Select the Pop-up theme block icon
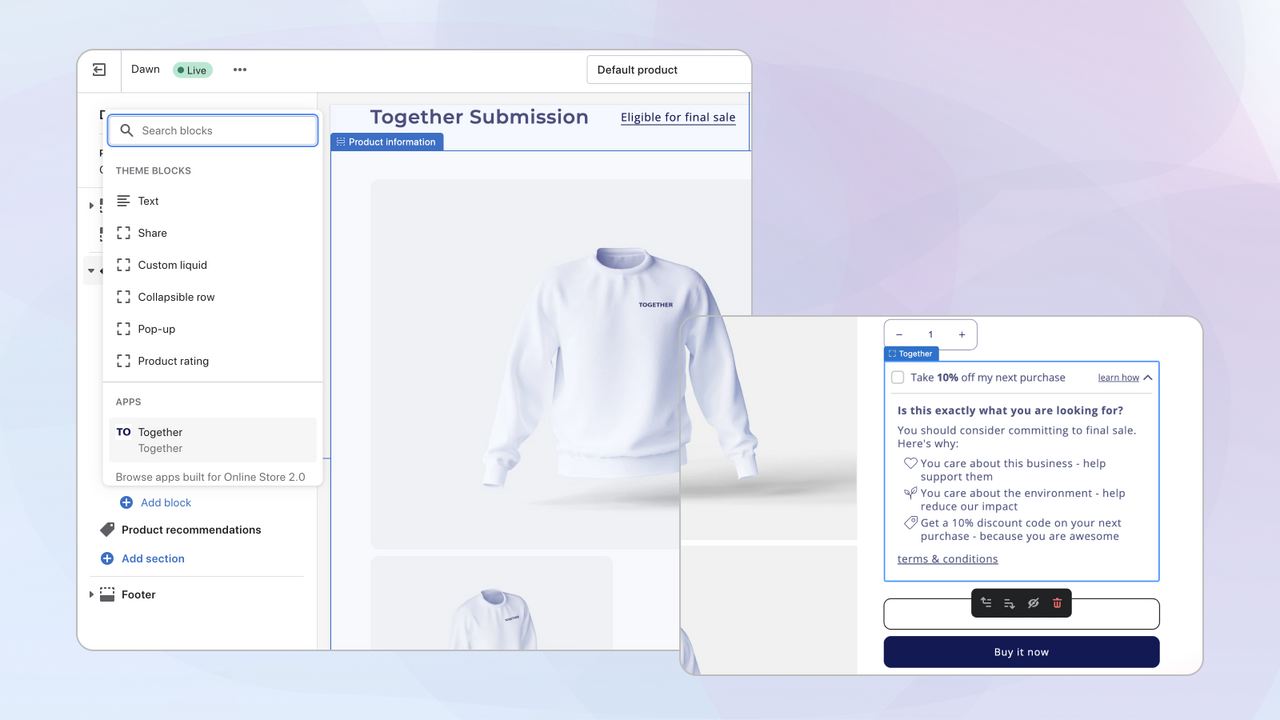The height and width of the screenshot is (720, 1280). (x=123, y=329)
